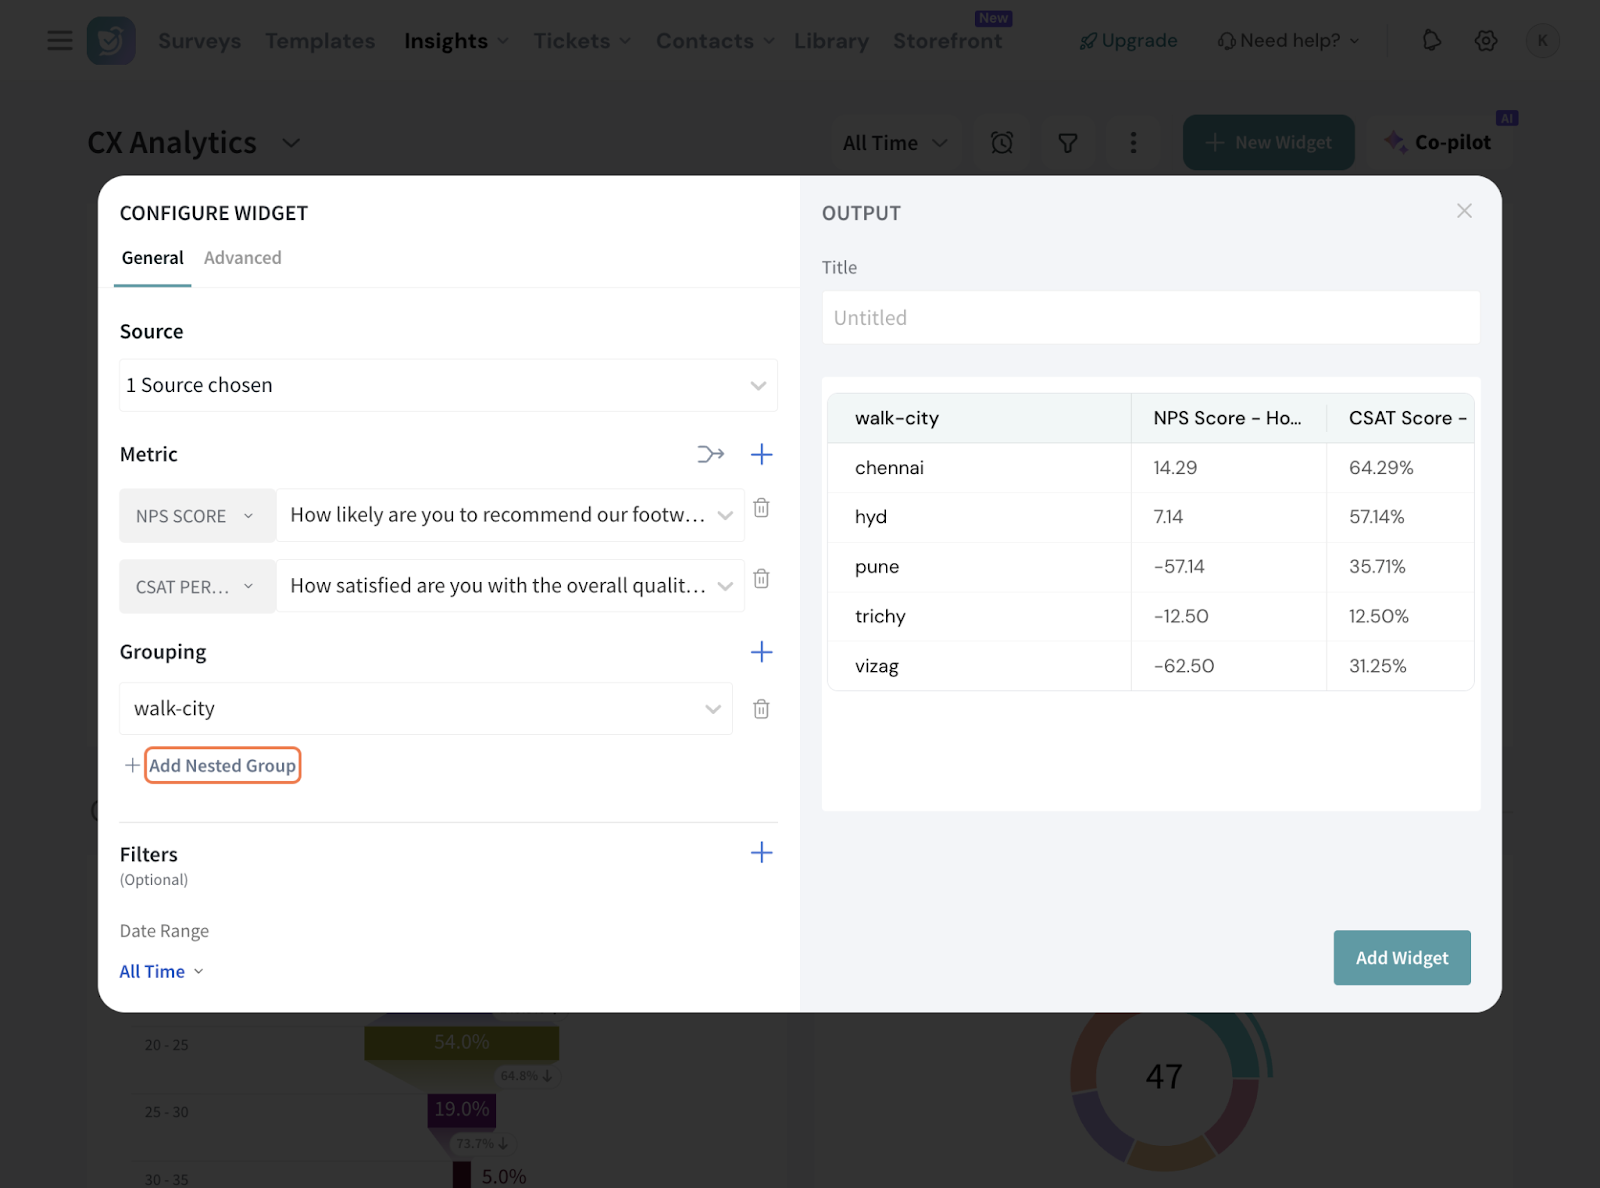Select the General tab

point(152,258)
